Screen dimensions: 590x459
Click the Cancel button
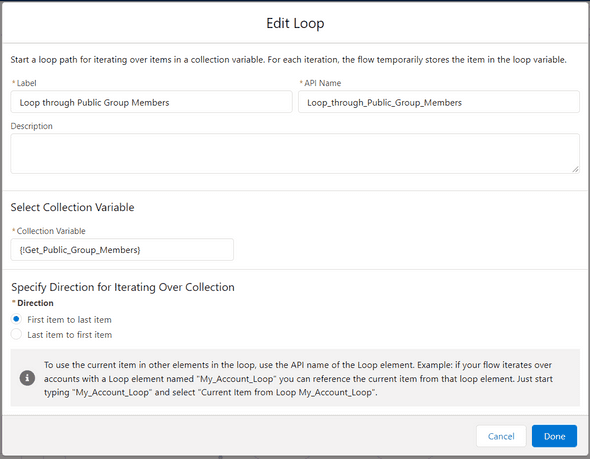click(x=501, y=436)
